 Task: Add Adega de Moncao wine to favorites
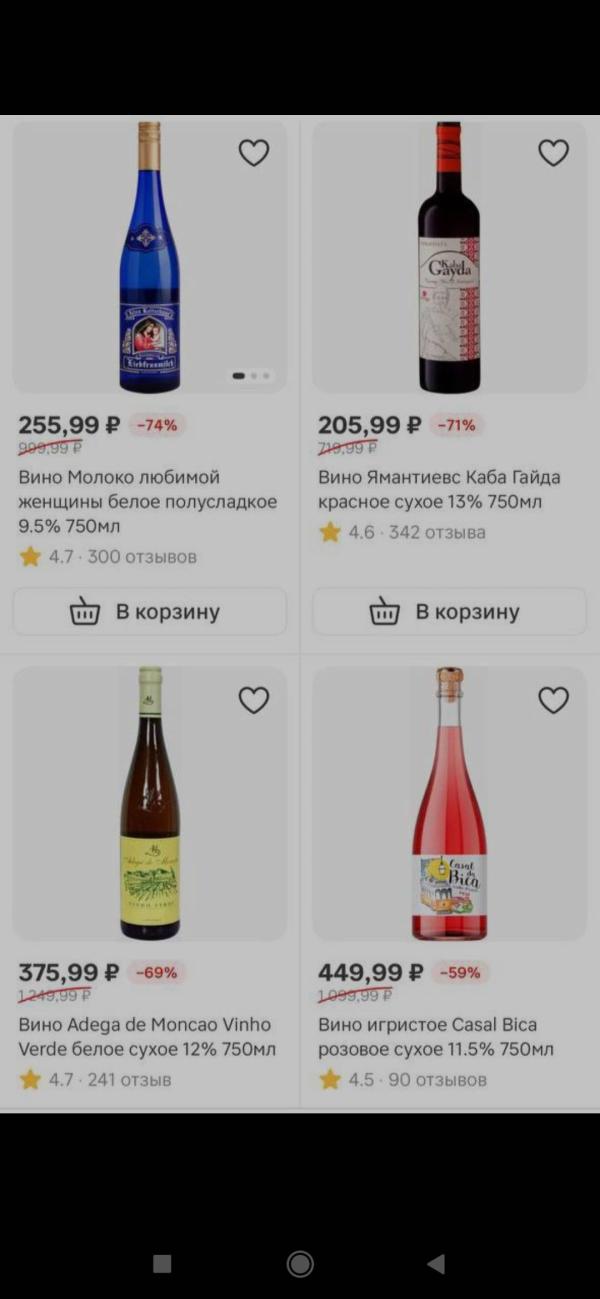254,700
